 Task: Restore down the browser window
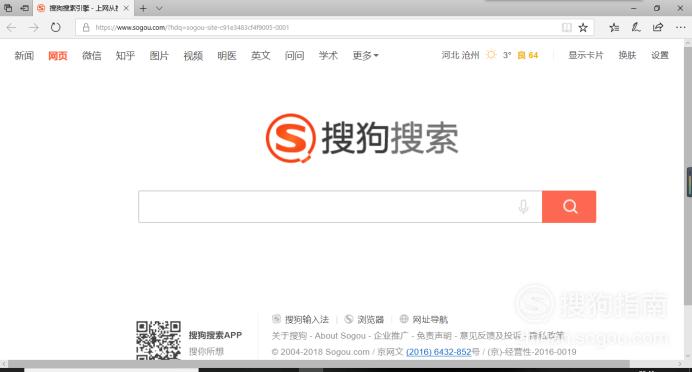click(x=657, y=8)
